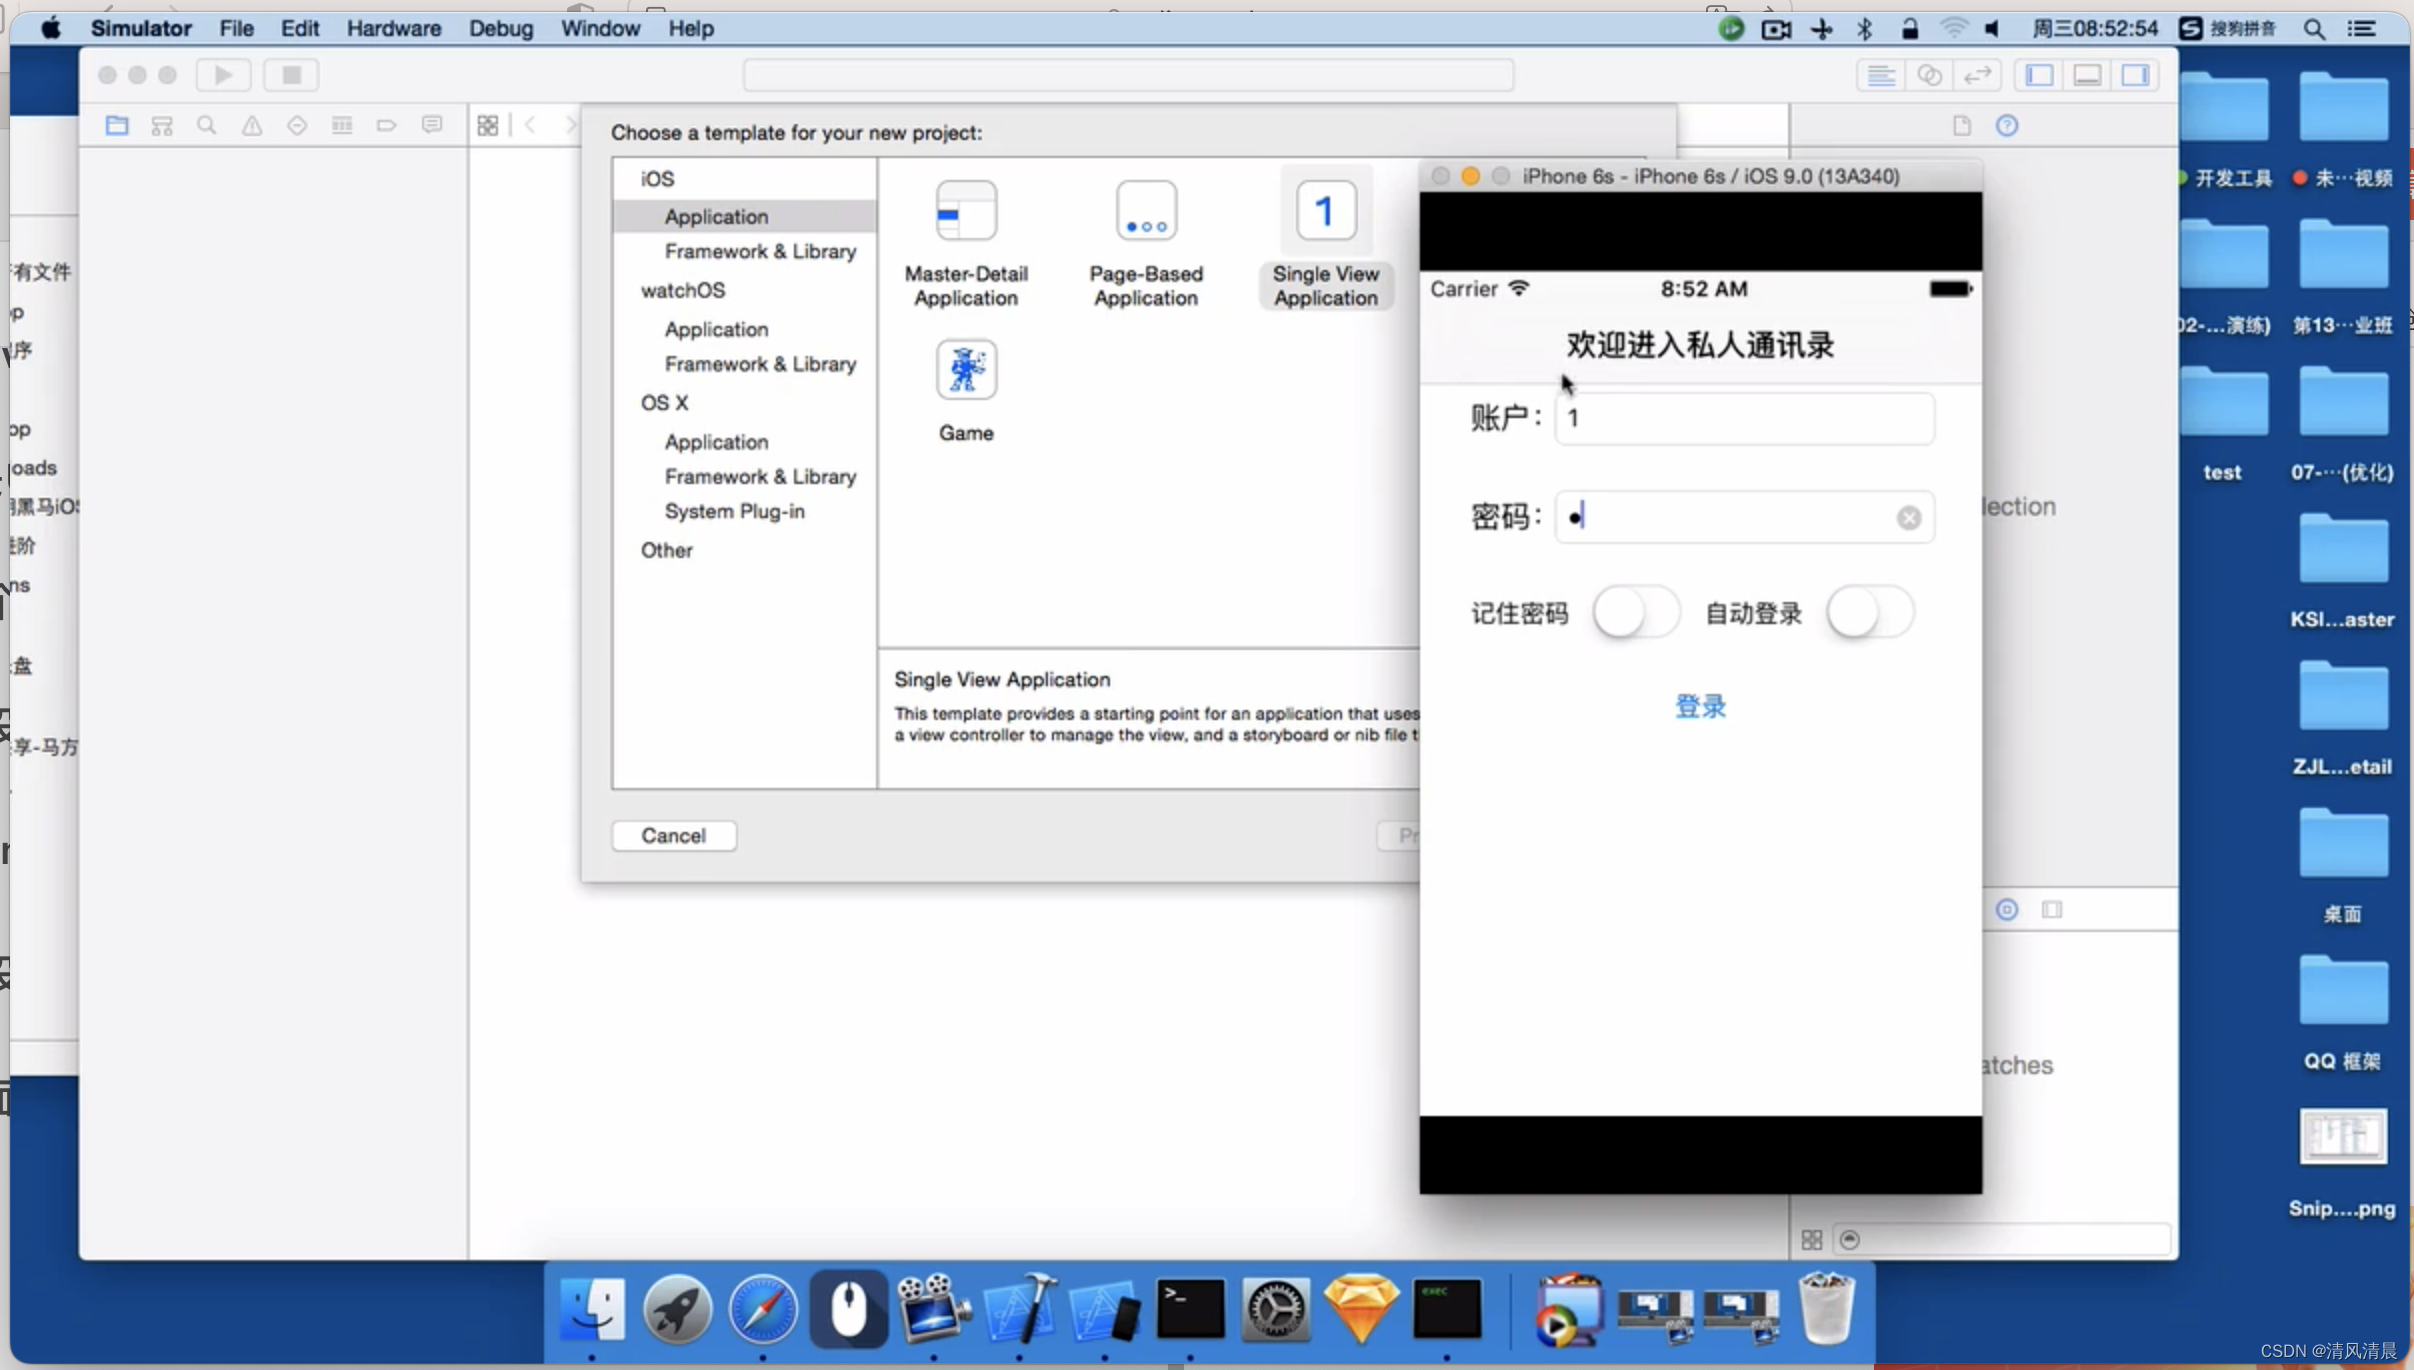The width and height of the screenshot is (2414, 1370).
Task: Click the Xcode run button in toolbar
Action: click(x=222, y=75)
